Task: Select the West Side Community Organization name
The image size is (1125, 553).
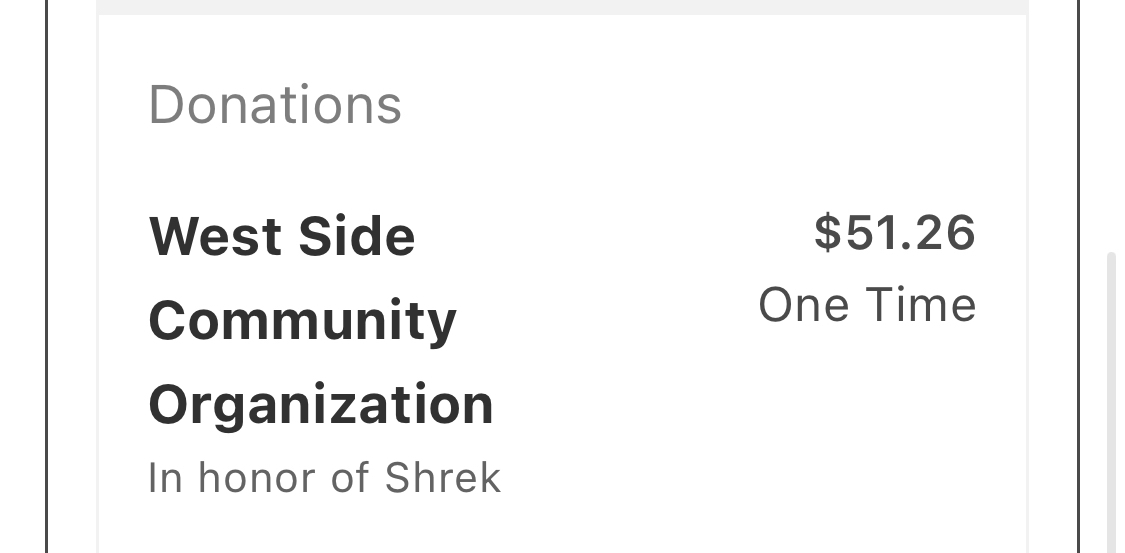Action: point(320,320)
